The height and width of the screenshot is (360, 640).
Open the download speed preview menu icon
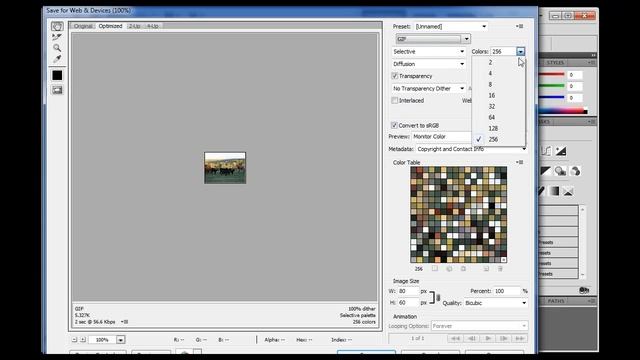[124, 322]
